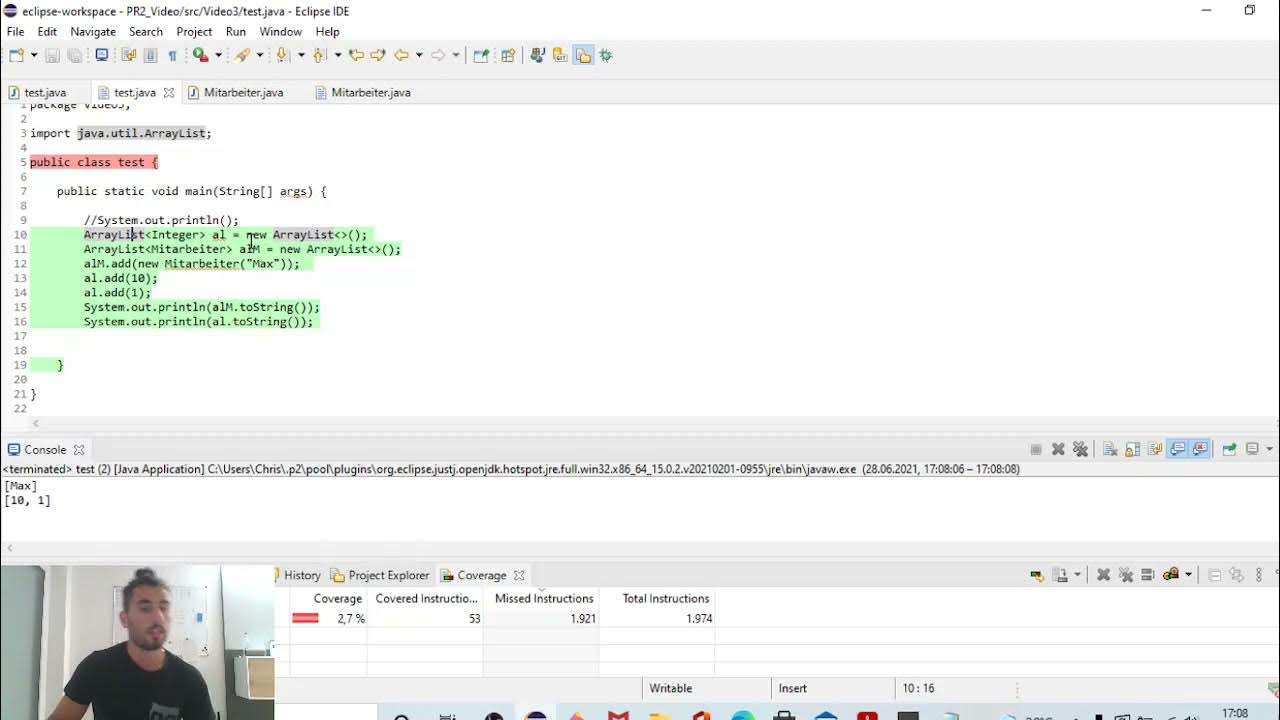The height and width of the screenshot is (720, 1280).
Task: Click the Save All toolbar icon
Action: point(74,56)
